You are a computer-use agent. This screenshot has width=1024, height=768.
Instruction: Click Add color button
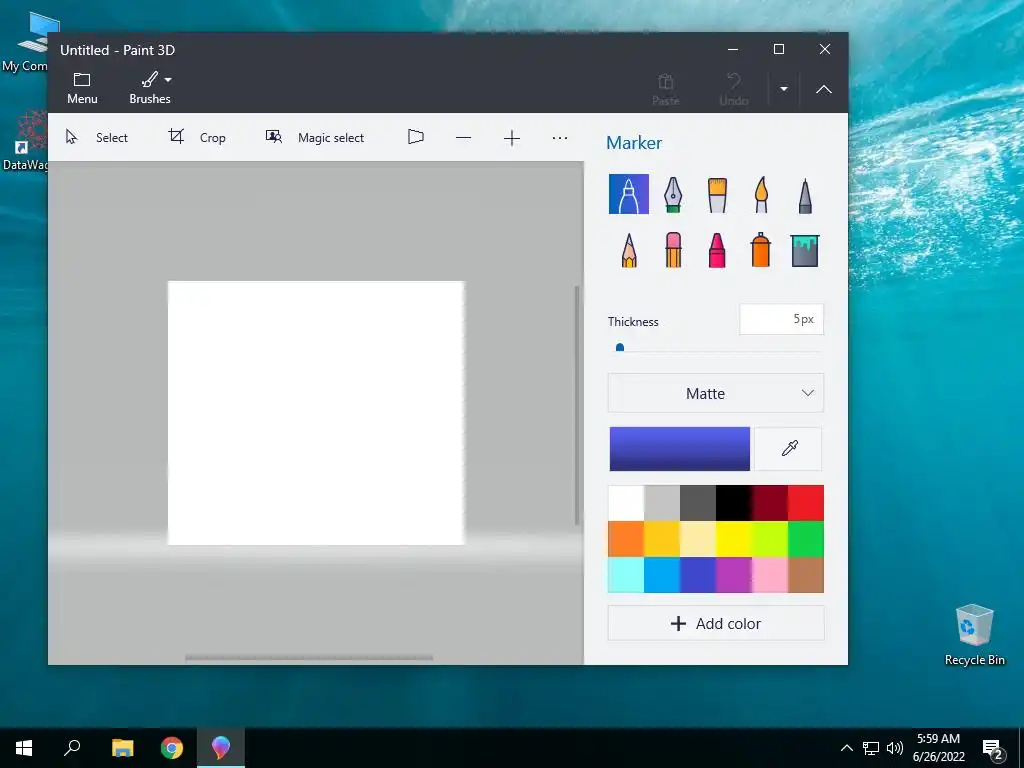click(716, 624)
